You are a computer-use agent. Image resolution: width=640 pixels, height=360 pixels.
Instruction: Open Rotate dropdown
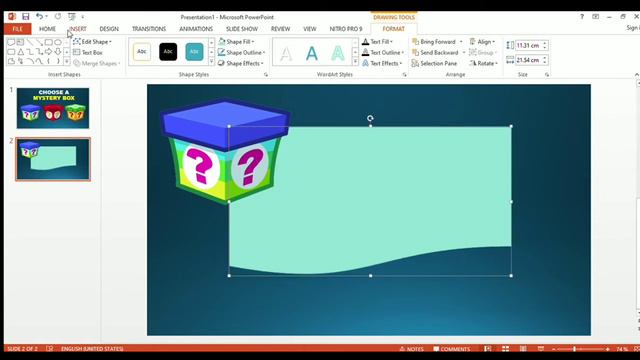tap(484, 63)
